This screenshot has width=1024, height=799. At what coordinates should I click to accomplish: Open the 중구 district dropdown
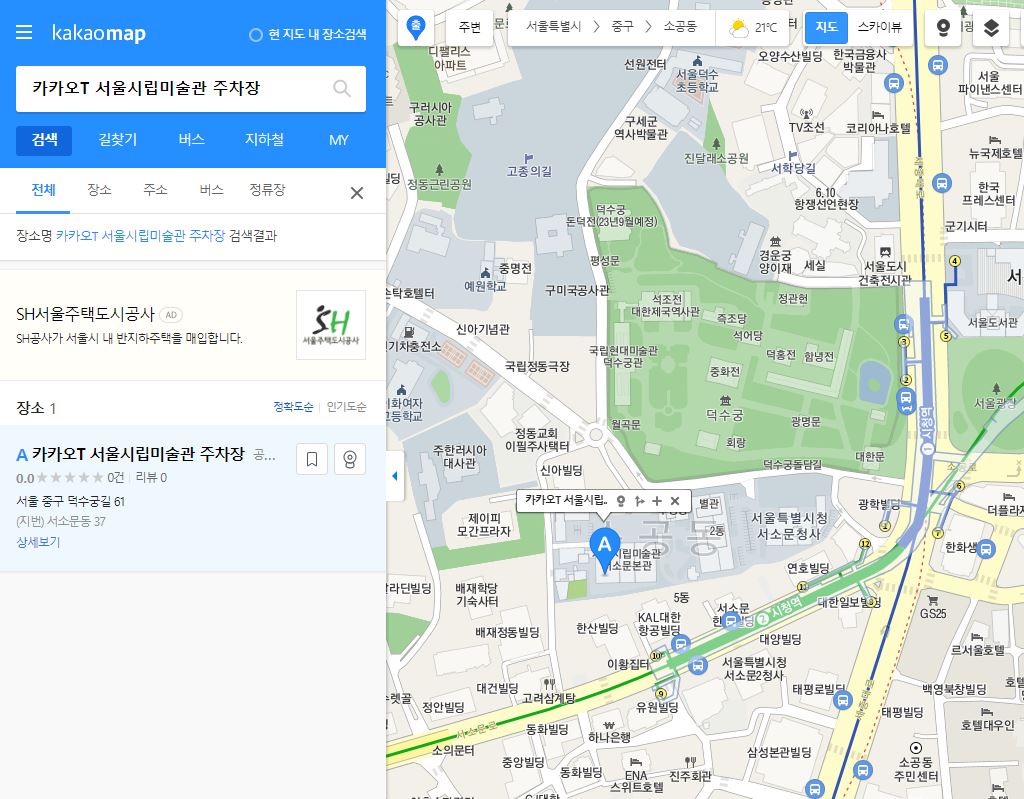622,27
